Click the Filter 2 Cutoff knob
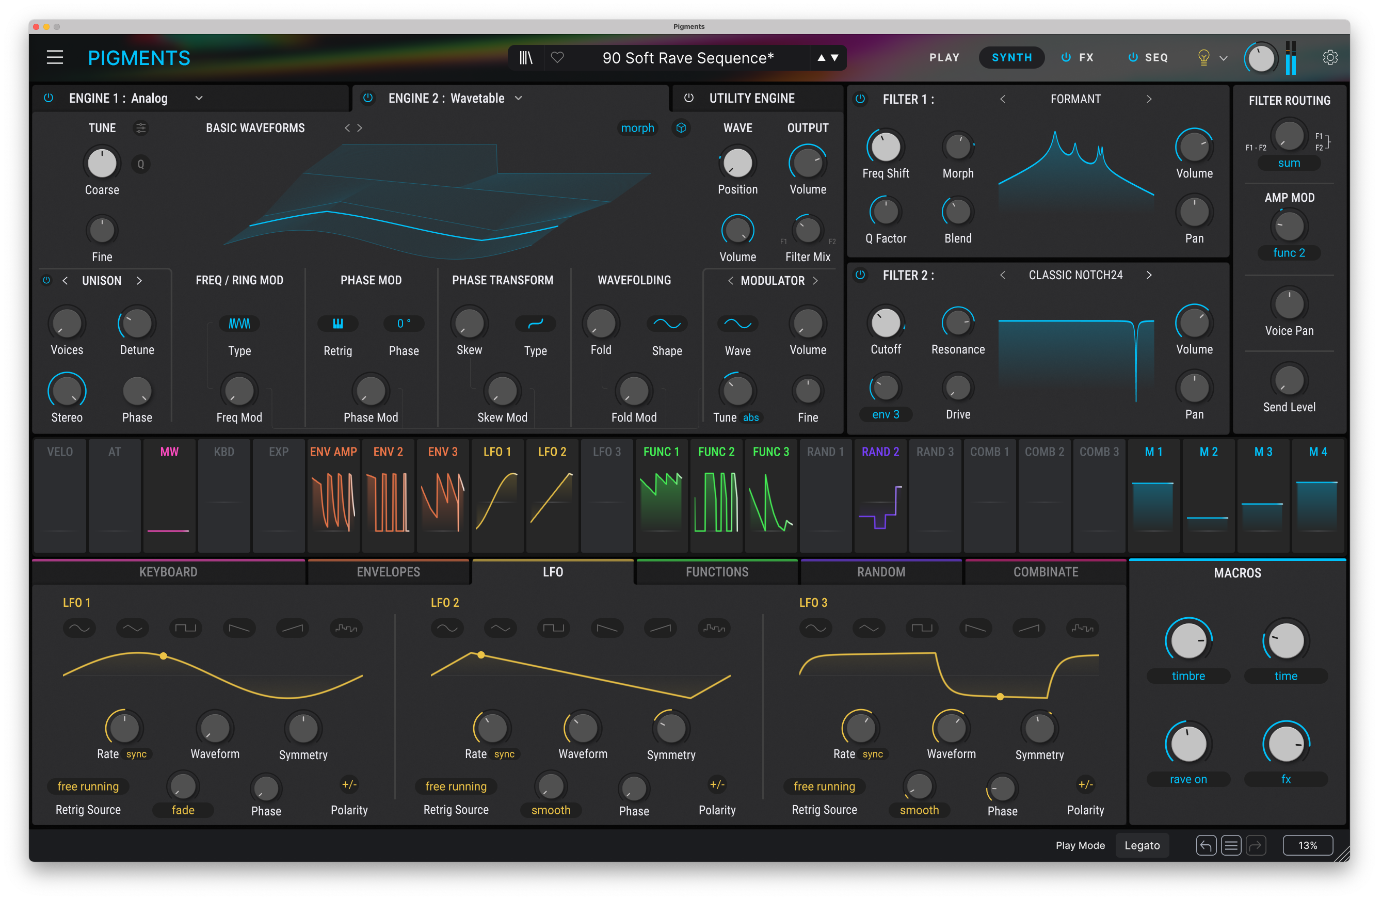The height and width of the screenshot is (899, 1378). (x=885, y=322)
